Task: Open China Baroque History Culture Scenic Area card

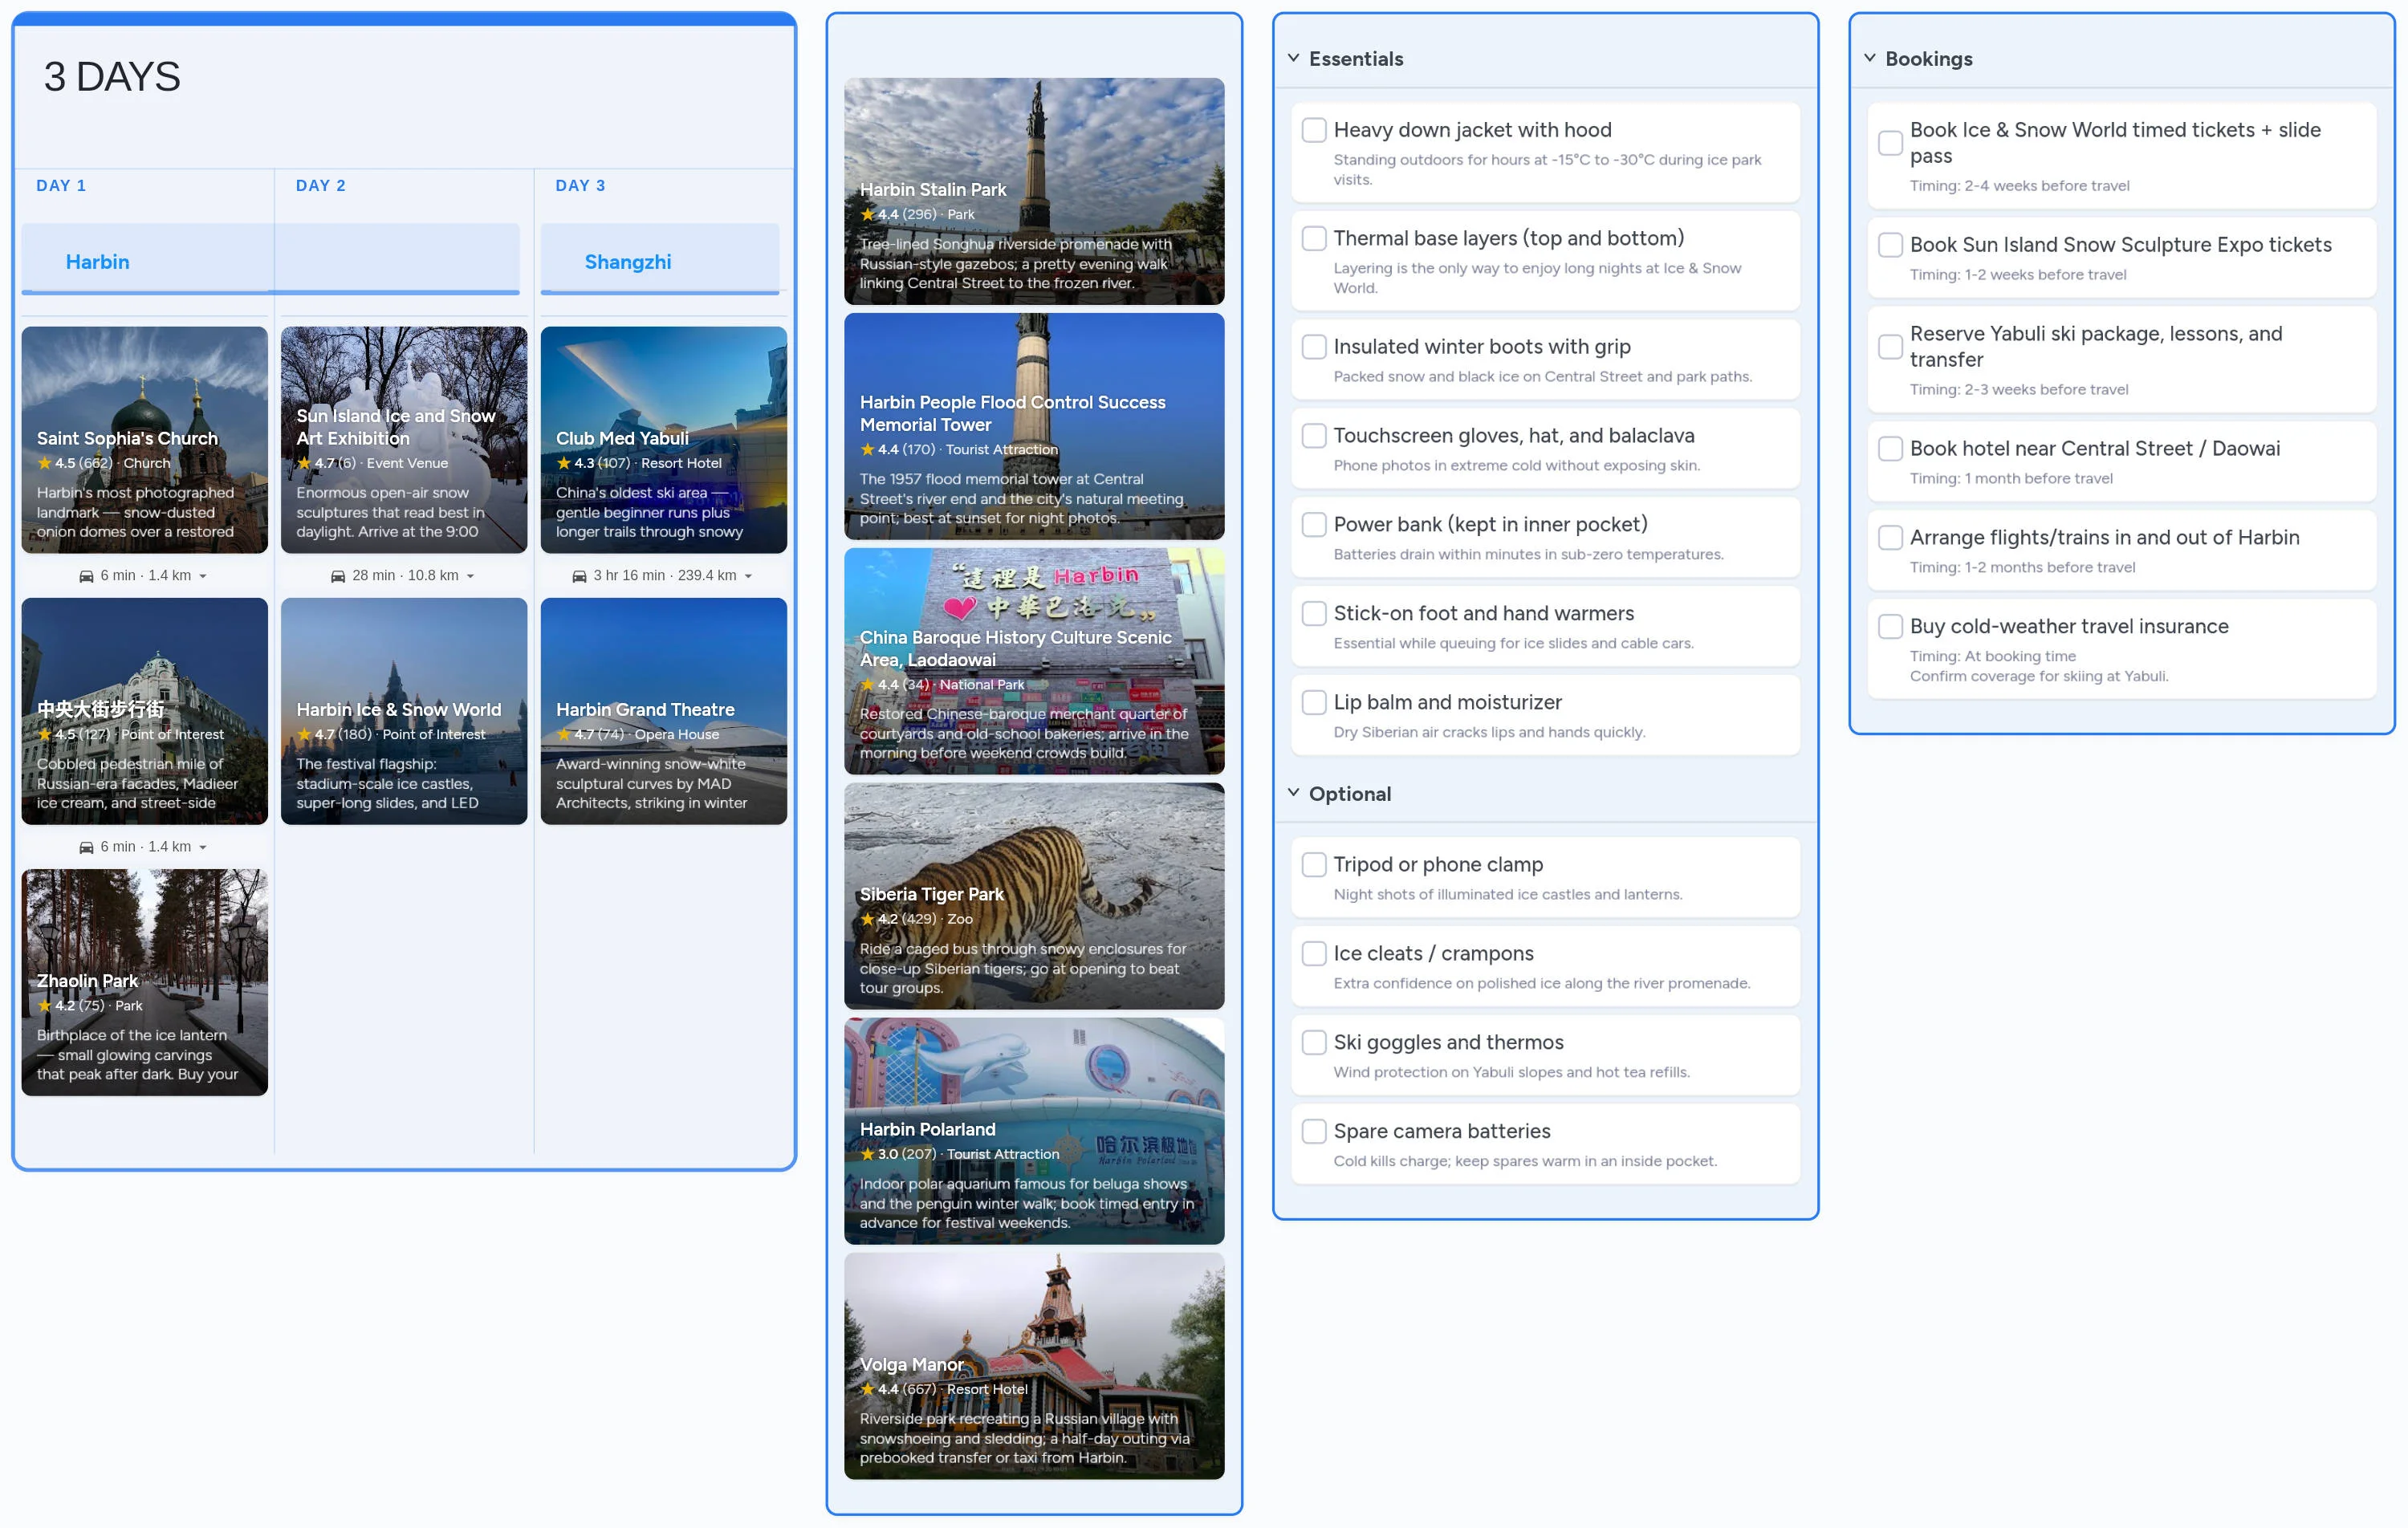Action: [x=1034, y=661]
